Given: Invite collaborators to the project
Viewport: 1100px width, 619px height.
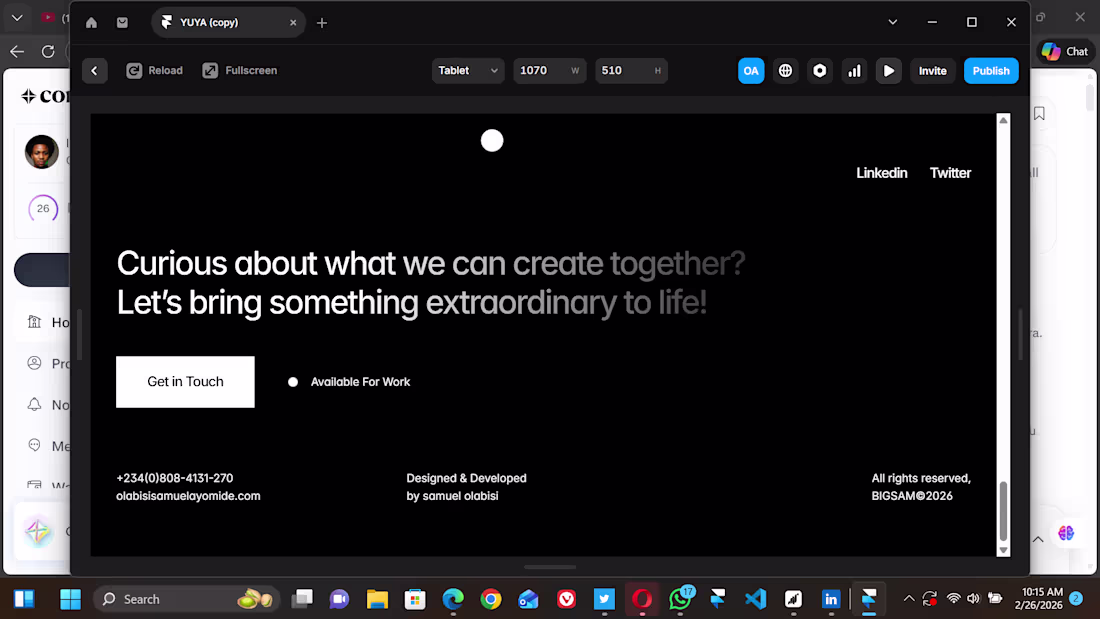Looking at the screenshot, I should click(x=932, y=71).
